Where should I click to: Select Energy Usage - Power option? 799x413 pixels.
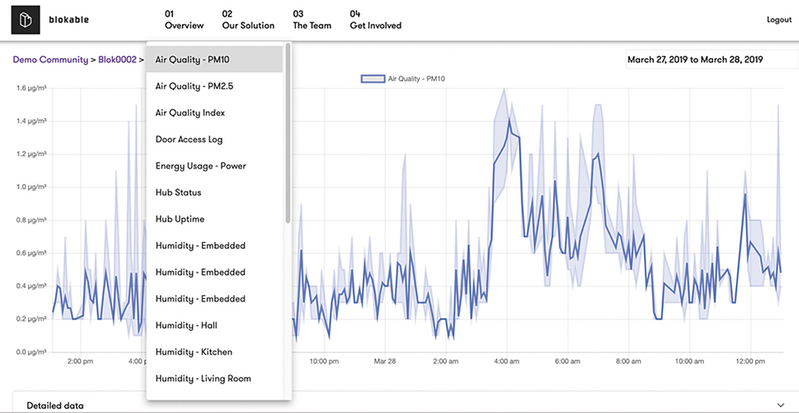(x=215, y=166)
